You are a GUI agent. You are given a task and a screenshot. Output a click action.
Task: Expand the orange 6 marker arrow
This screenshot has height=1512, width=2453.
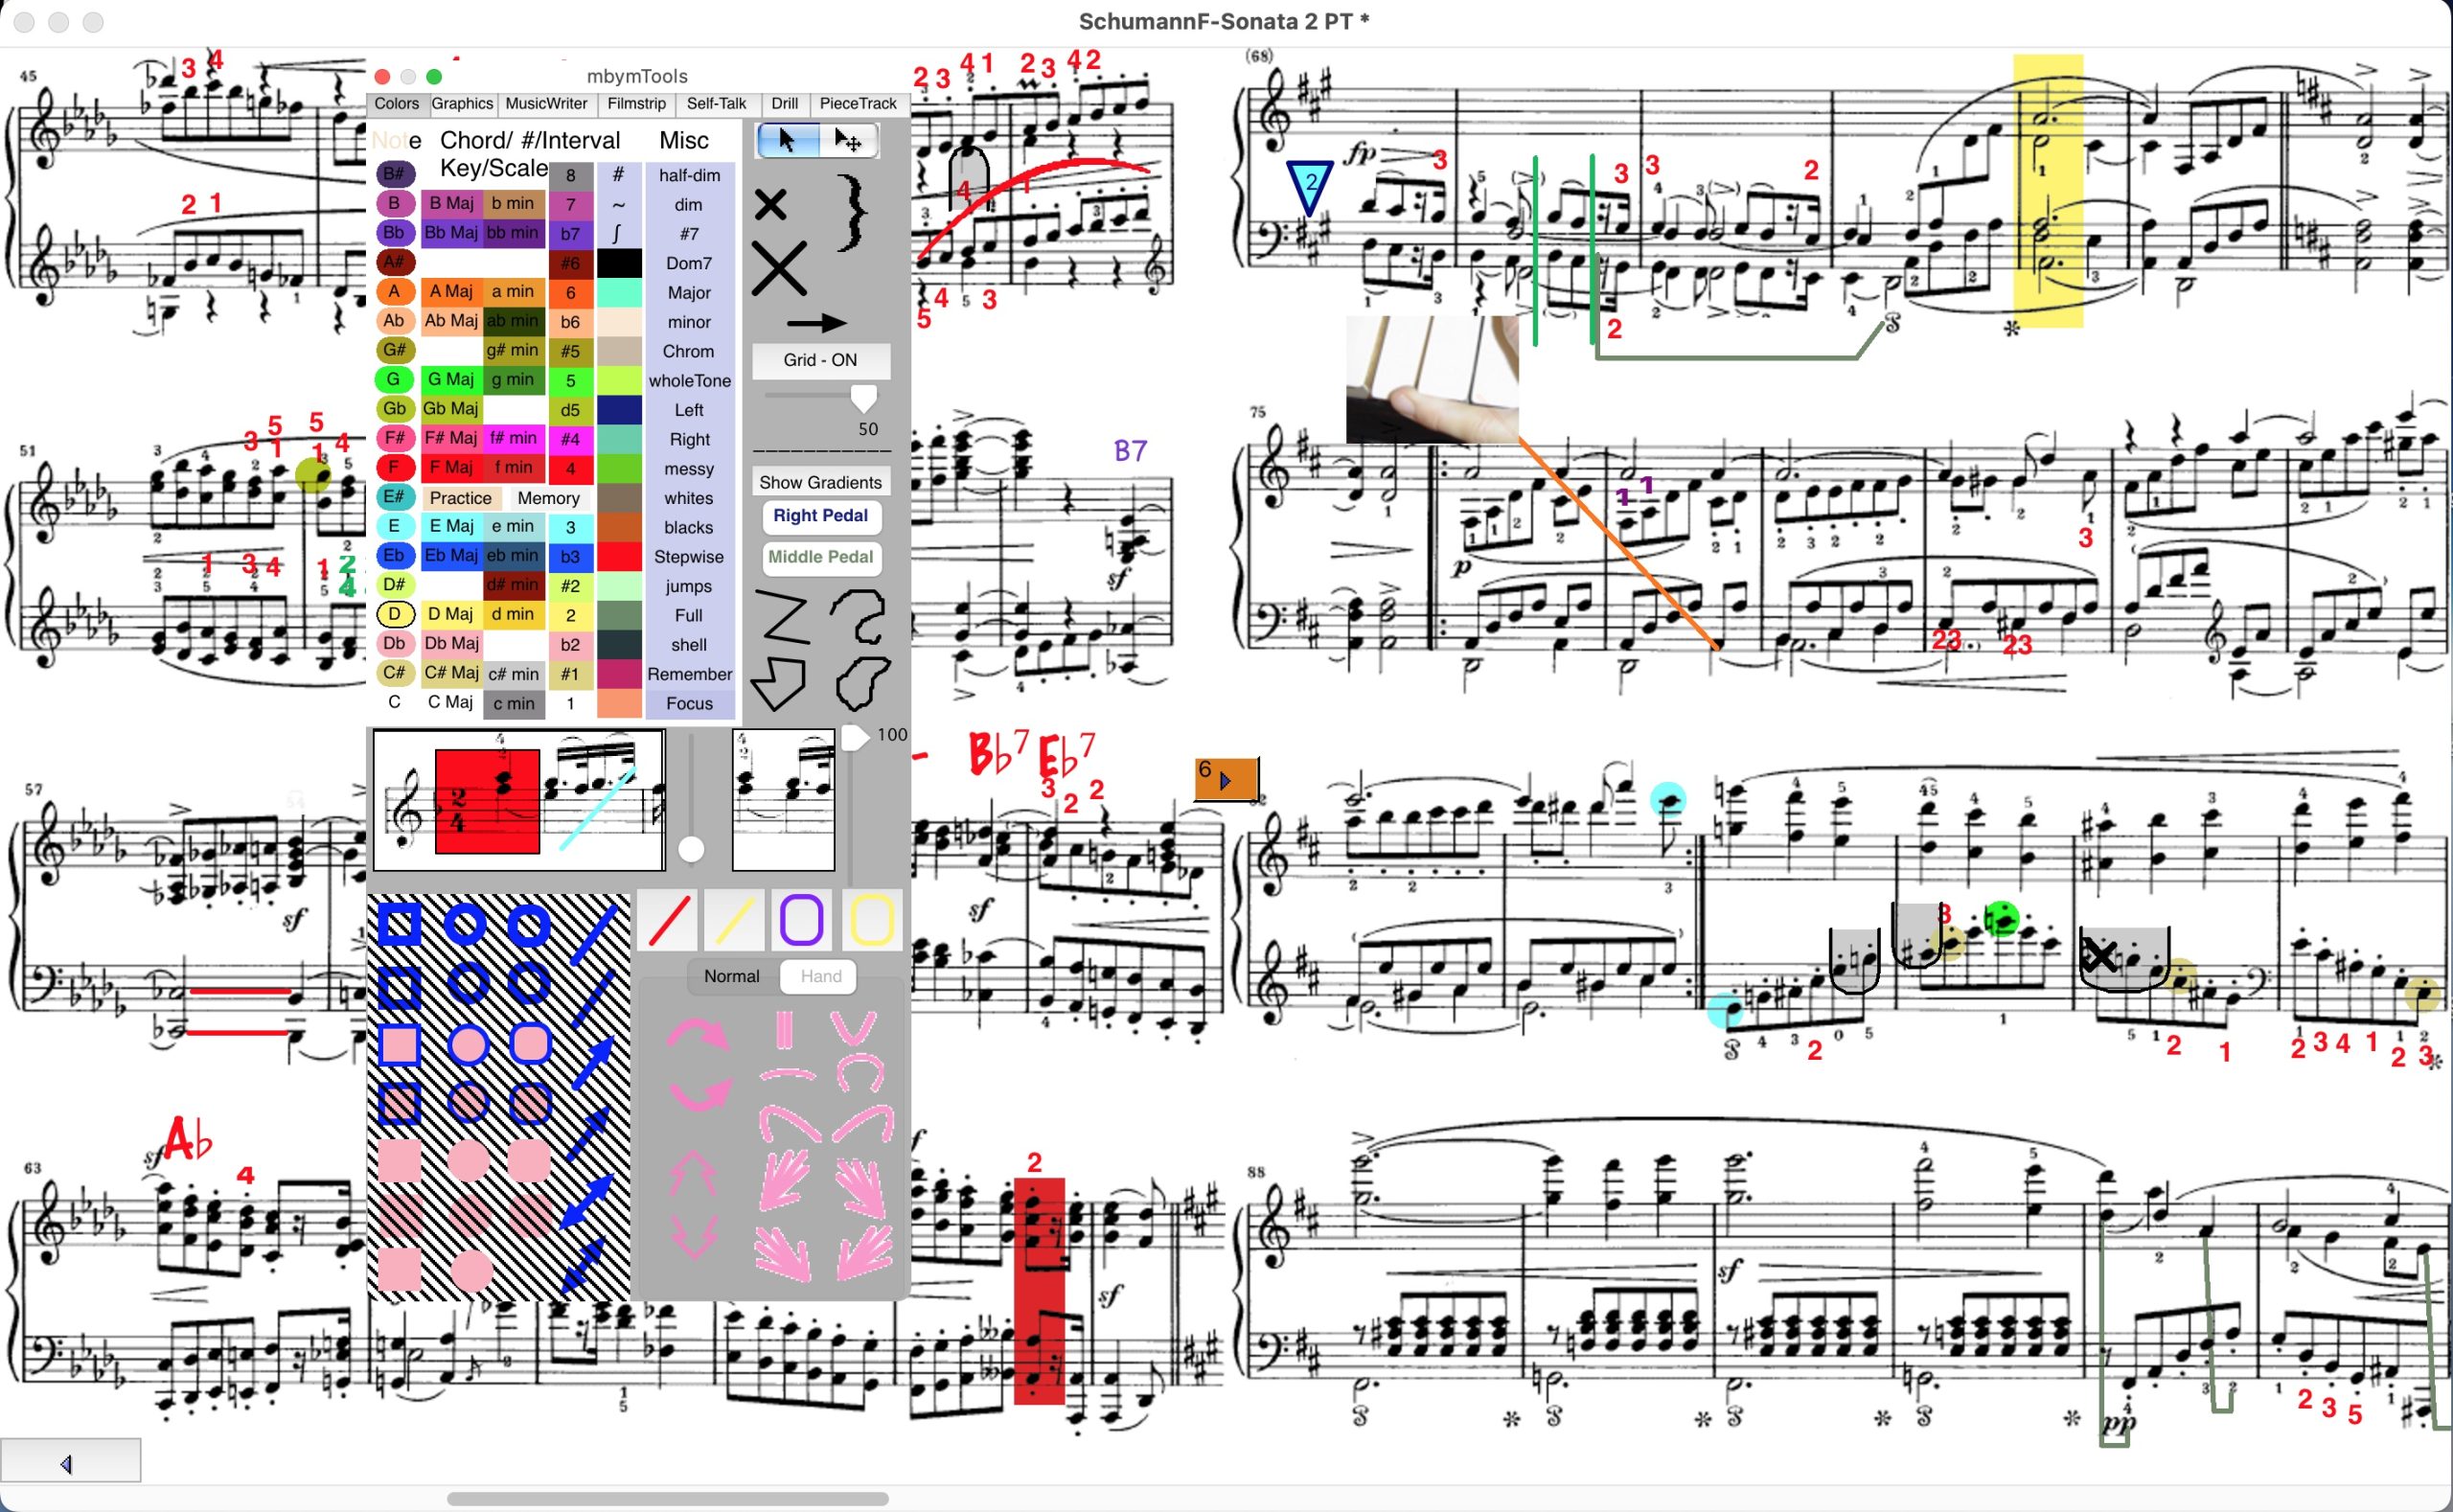pos(1226,780)
